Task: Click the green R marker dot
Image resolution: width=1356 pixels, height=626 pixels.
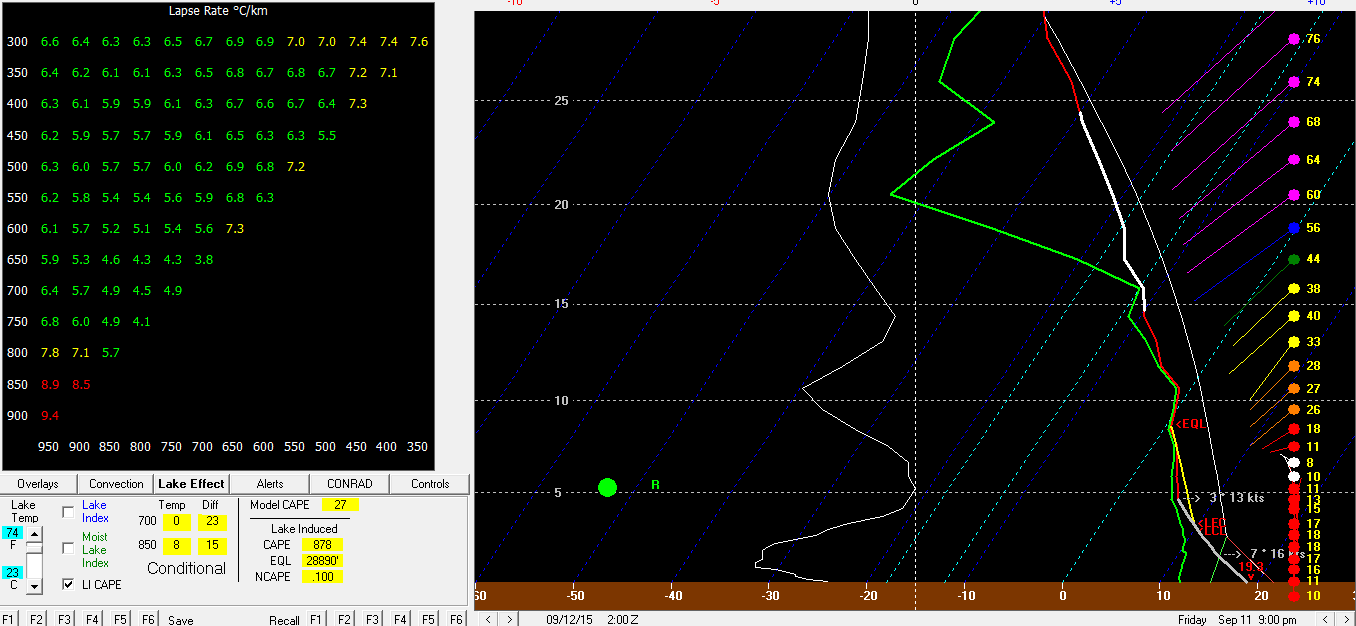Action: 607,487
